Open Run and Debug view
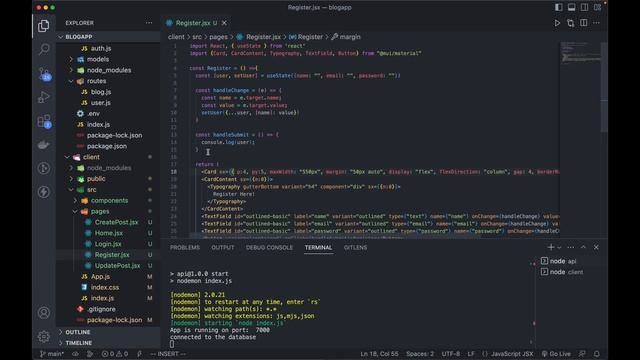This screenshot has height=360, width=640. (44, 97)
